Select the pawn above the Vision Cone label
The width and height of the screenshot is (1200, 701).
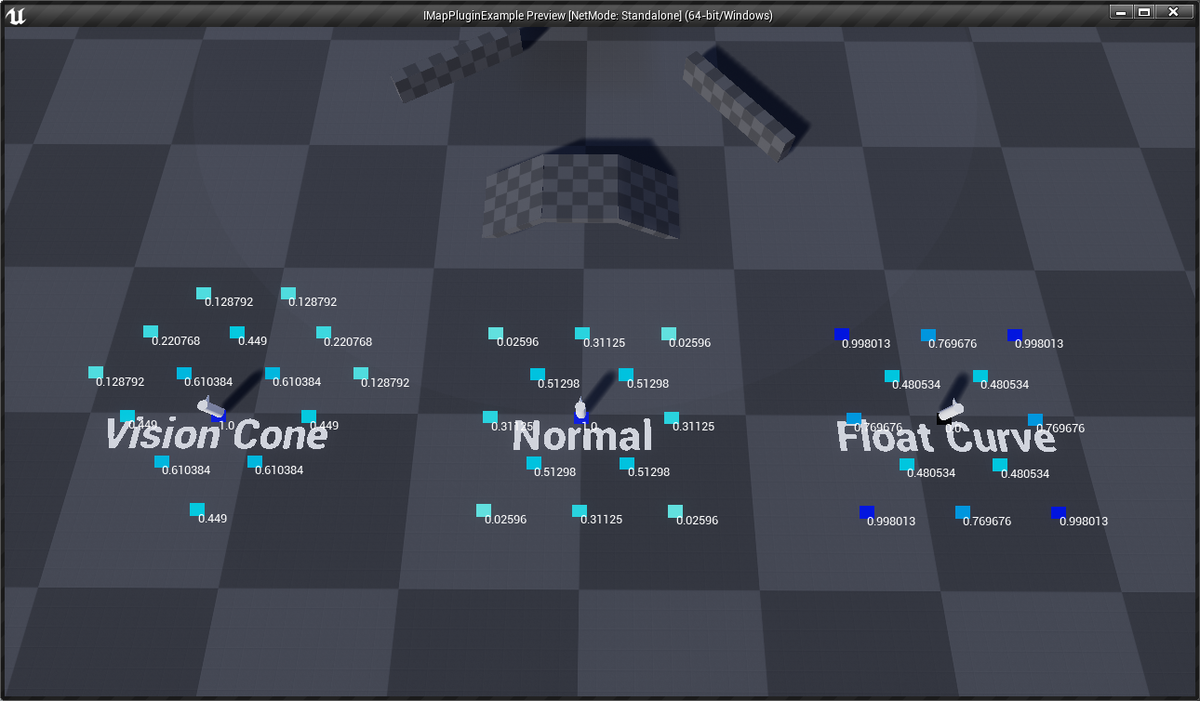(x=212, y=406)
